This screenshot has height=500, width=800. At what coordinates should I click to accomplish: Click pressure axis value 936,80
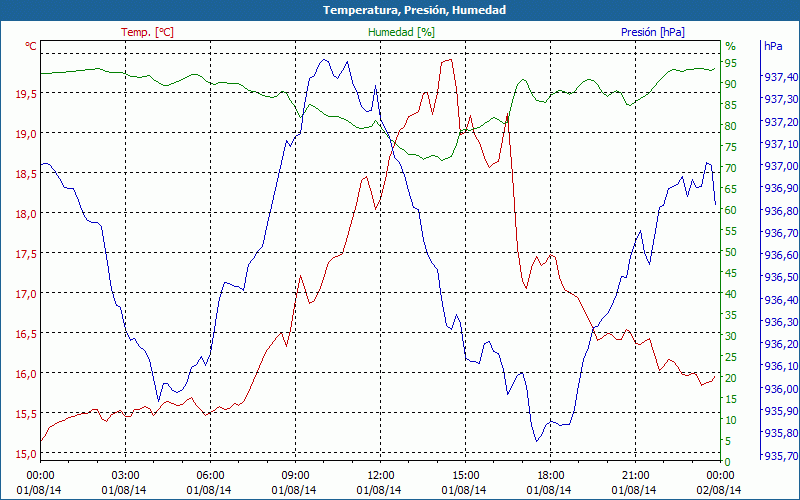(781, 211)
